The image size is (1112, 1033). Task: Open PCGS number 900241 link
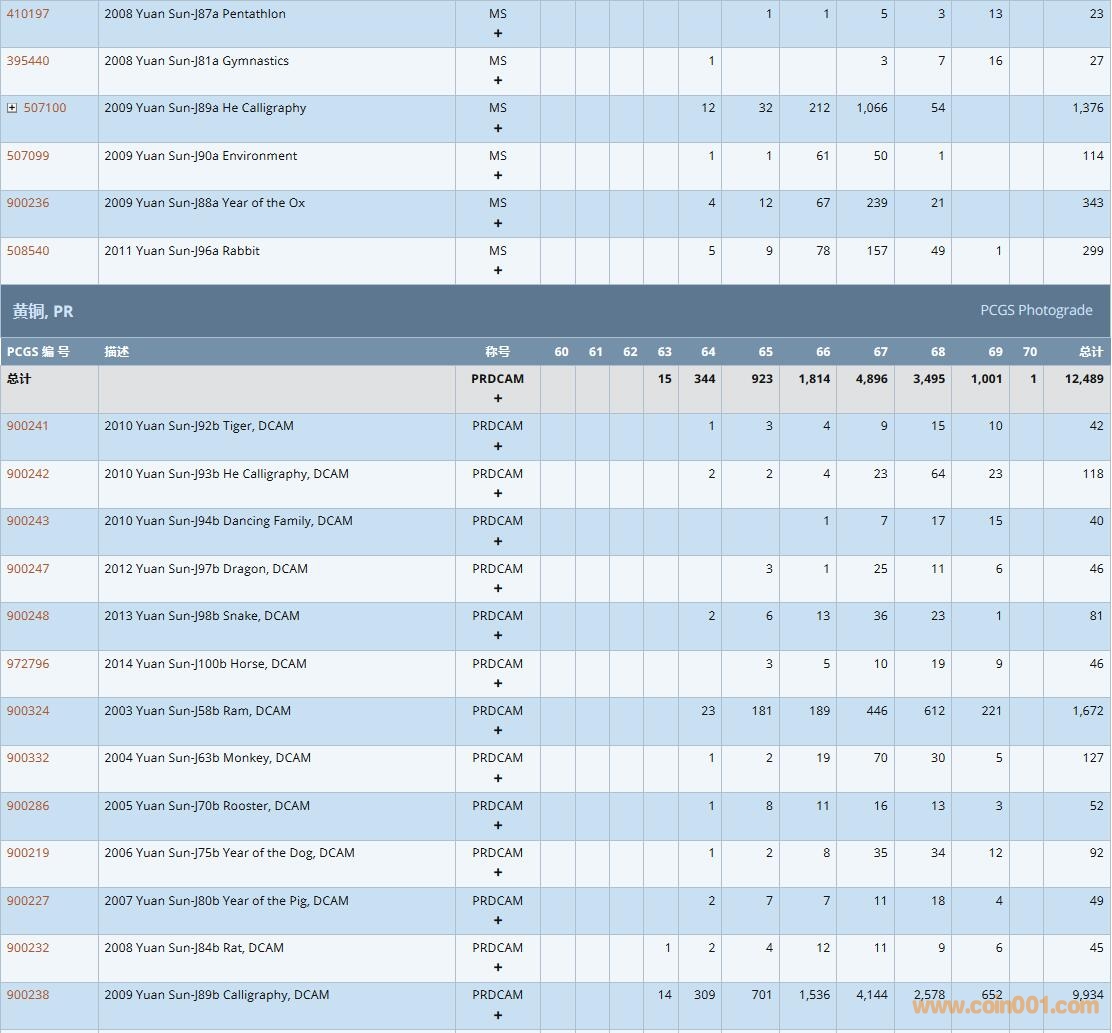[28, 426]
